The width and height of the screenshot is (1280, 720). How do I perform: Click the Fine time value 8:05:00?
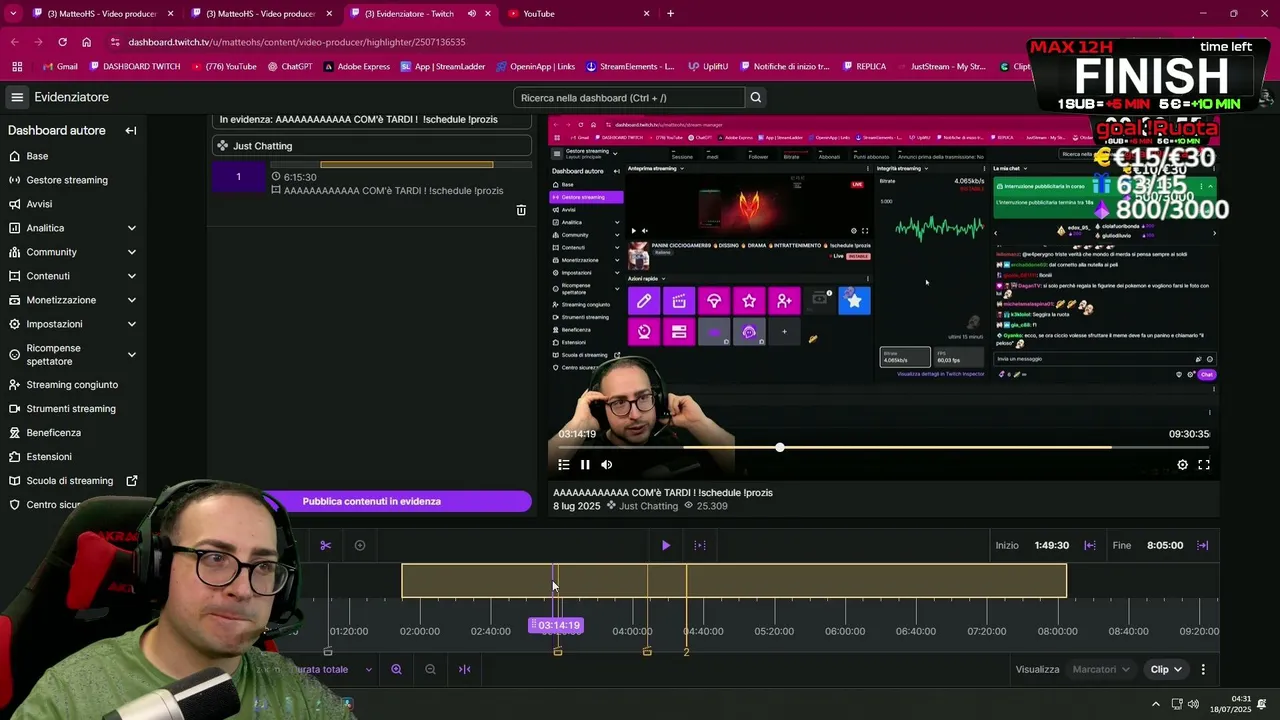1164,545
